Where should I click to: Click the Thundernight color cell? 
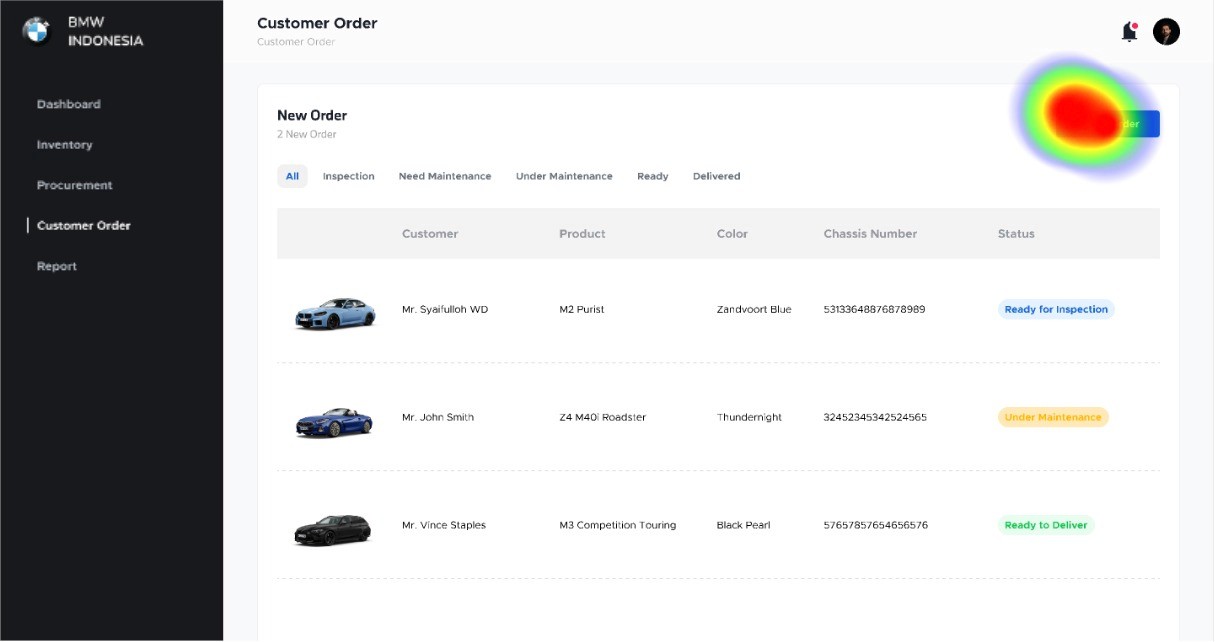click(749, 418)
